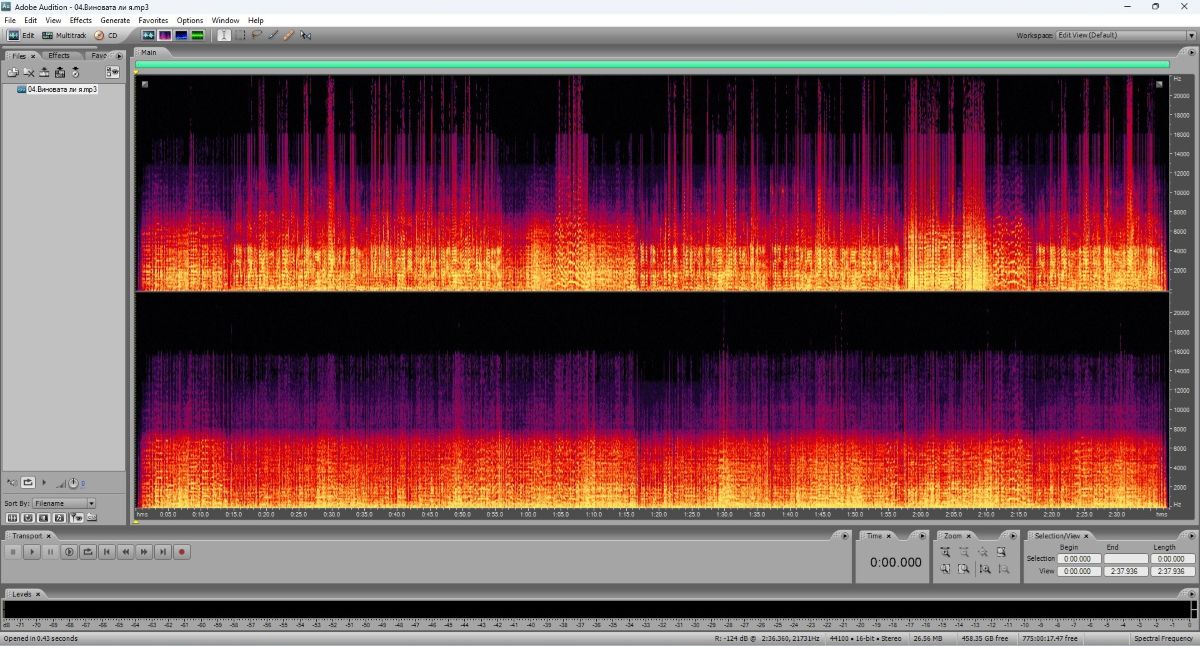Click Play From Cursor To End button
Image resolution: width=1200 pixels, height=646 pixels.
(x=69, y=551)
